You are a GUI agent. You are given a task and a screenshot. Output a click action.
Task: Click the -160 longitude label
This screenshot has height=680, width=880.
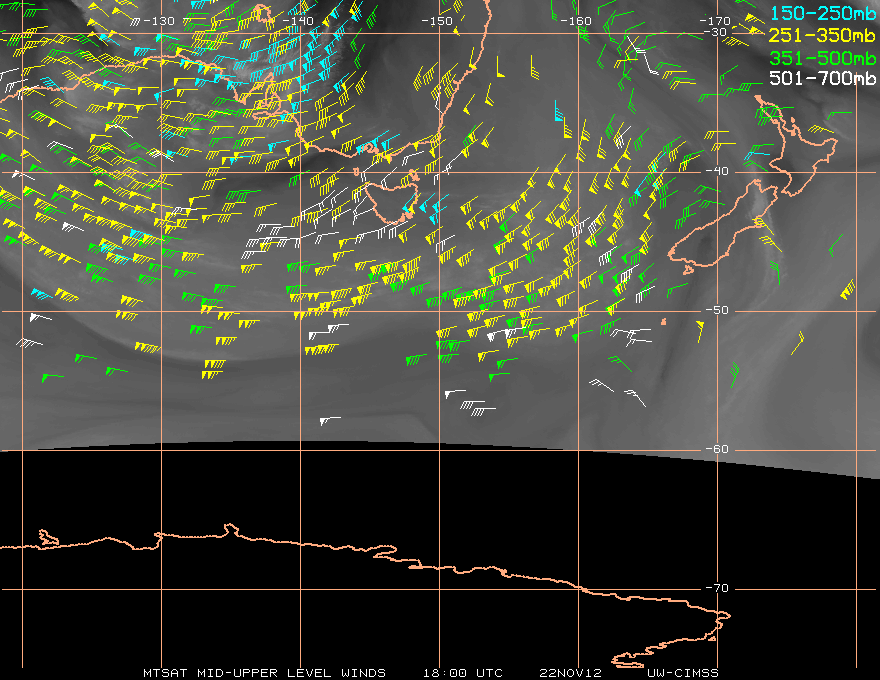click(575, 21)
